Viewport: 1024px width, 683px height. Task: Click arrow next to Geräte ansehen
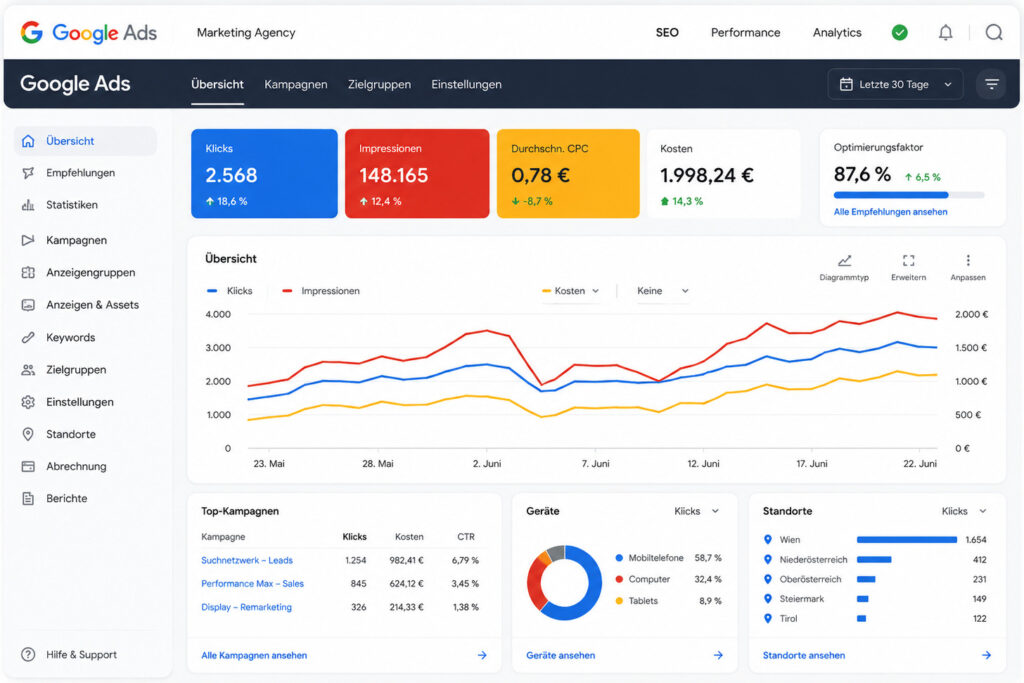[718, 655]
